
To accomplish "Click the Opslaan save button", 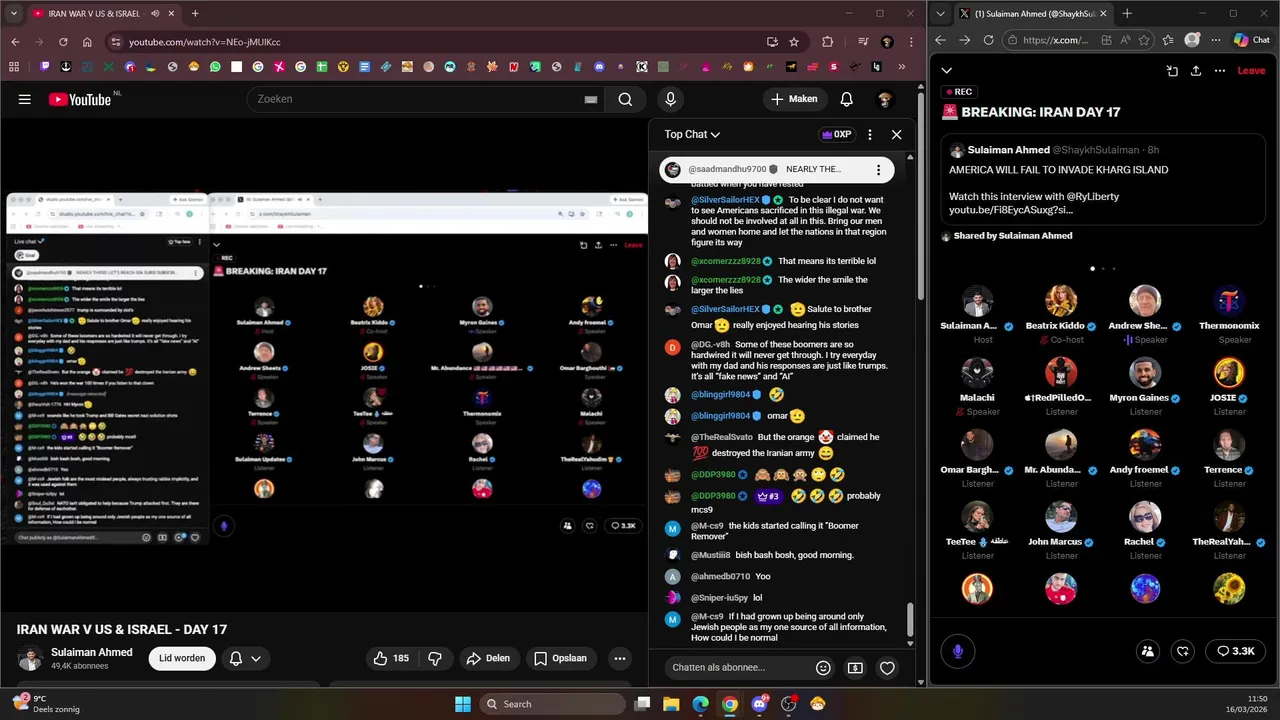I will (x=561, y=658).
